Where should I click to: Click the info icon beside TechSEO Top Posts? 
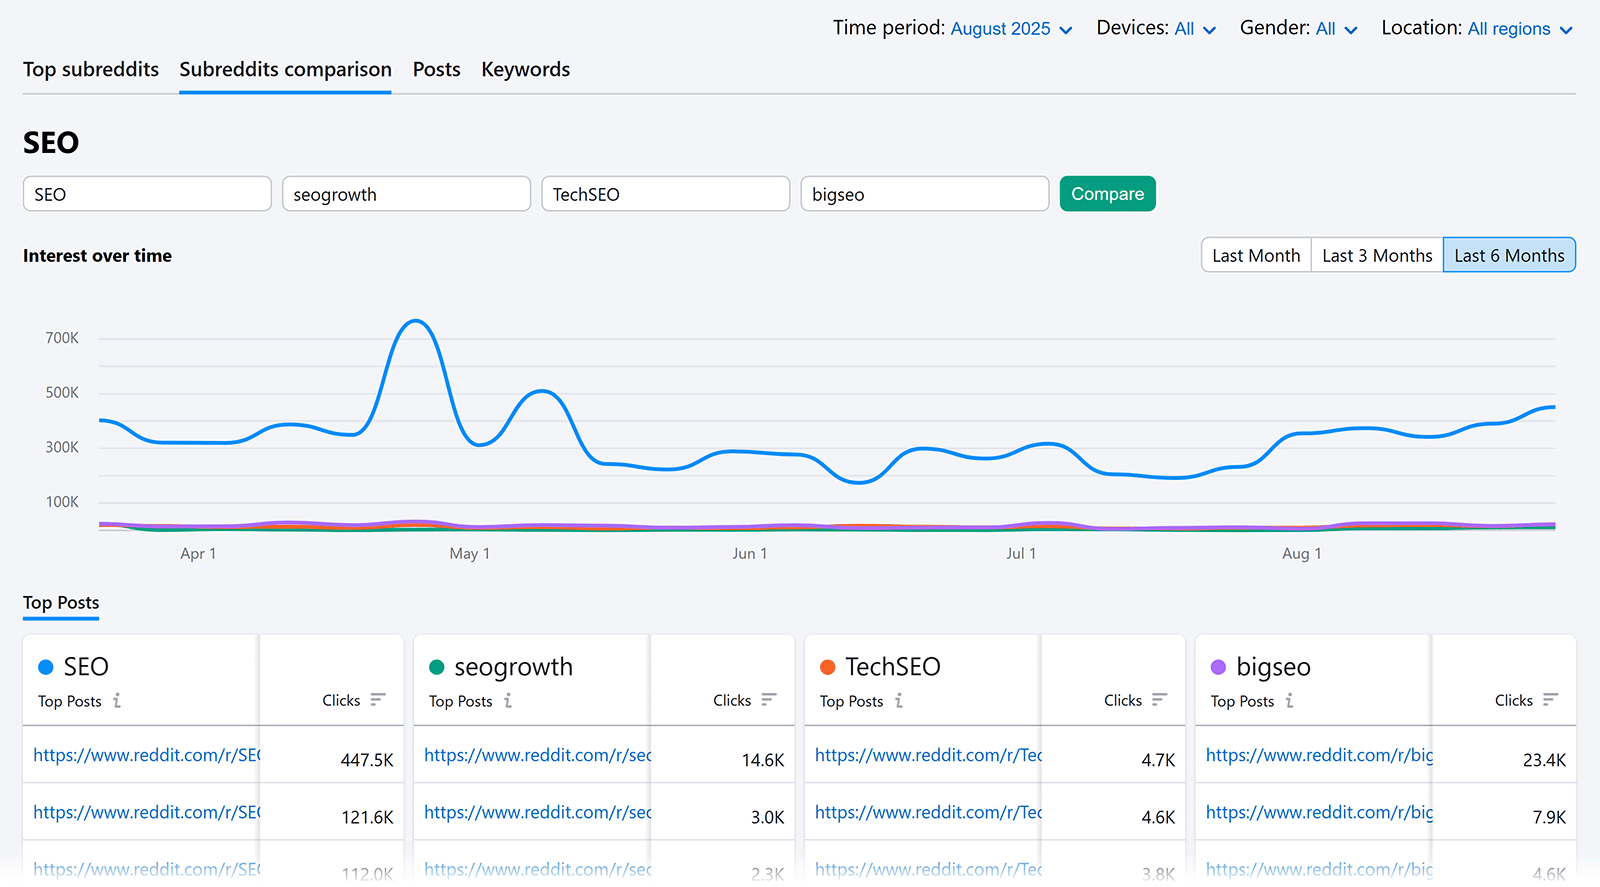click(899, 701)
